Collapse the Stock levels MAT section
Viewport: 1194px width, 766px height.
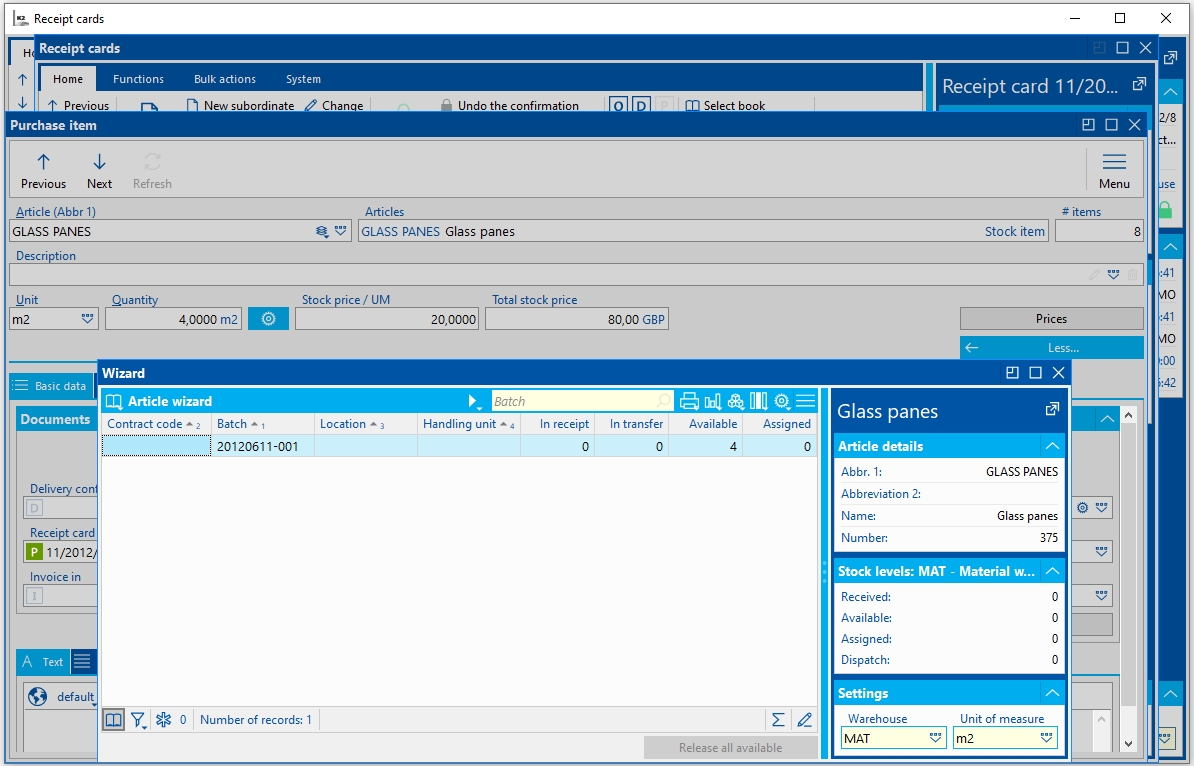click(1052, 571)
